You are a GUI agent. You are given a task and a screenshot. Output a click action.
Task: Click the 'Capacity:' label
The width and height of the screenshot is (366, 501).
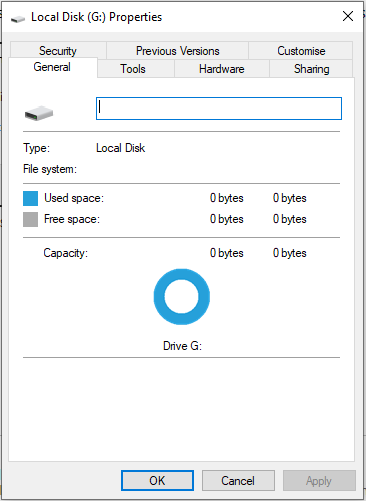pyautogui.click(x=66, y=253)
